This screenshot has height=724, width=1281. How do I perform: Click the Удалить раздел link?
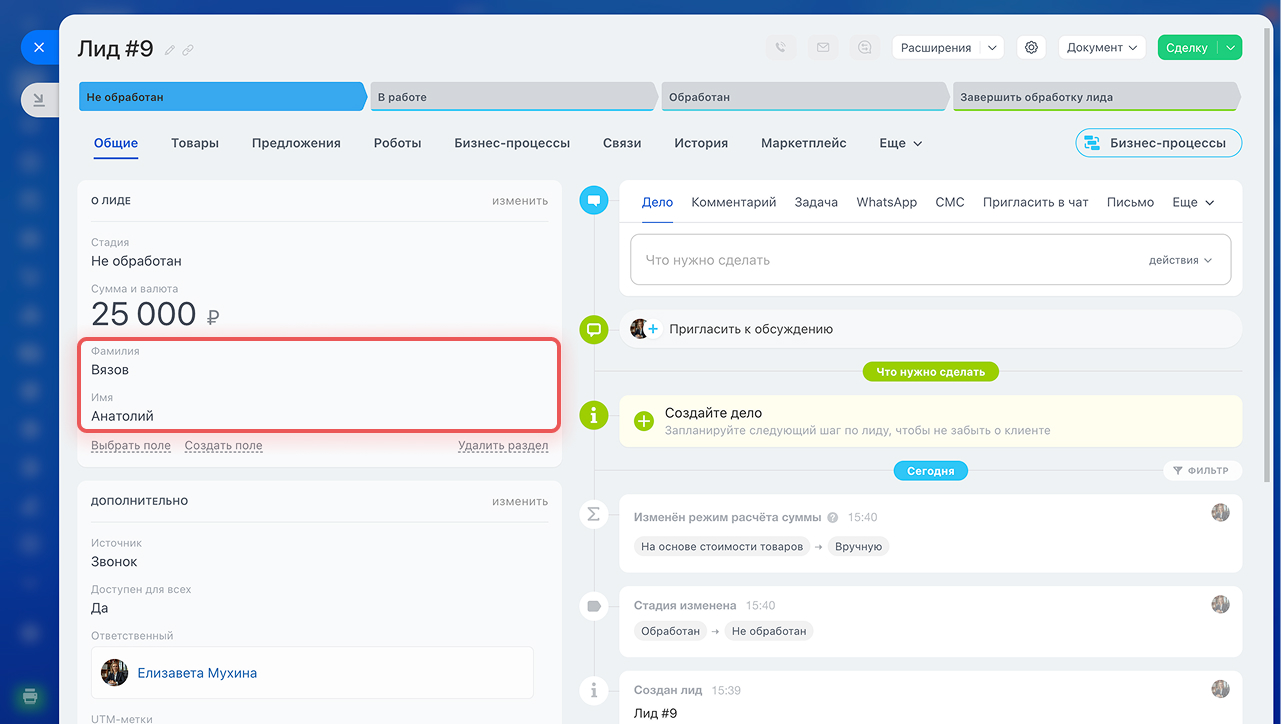point(503,446)
